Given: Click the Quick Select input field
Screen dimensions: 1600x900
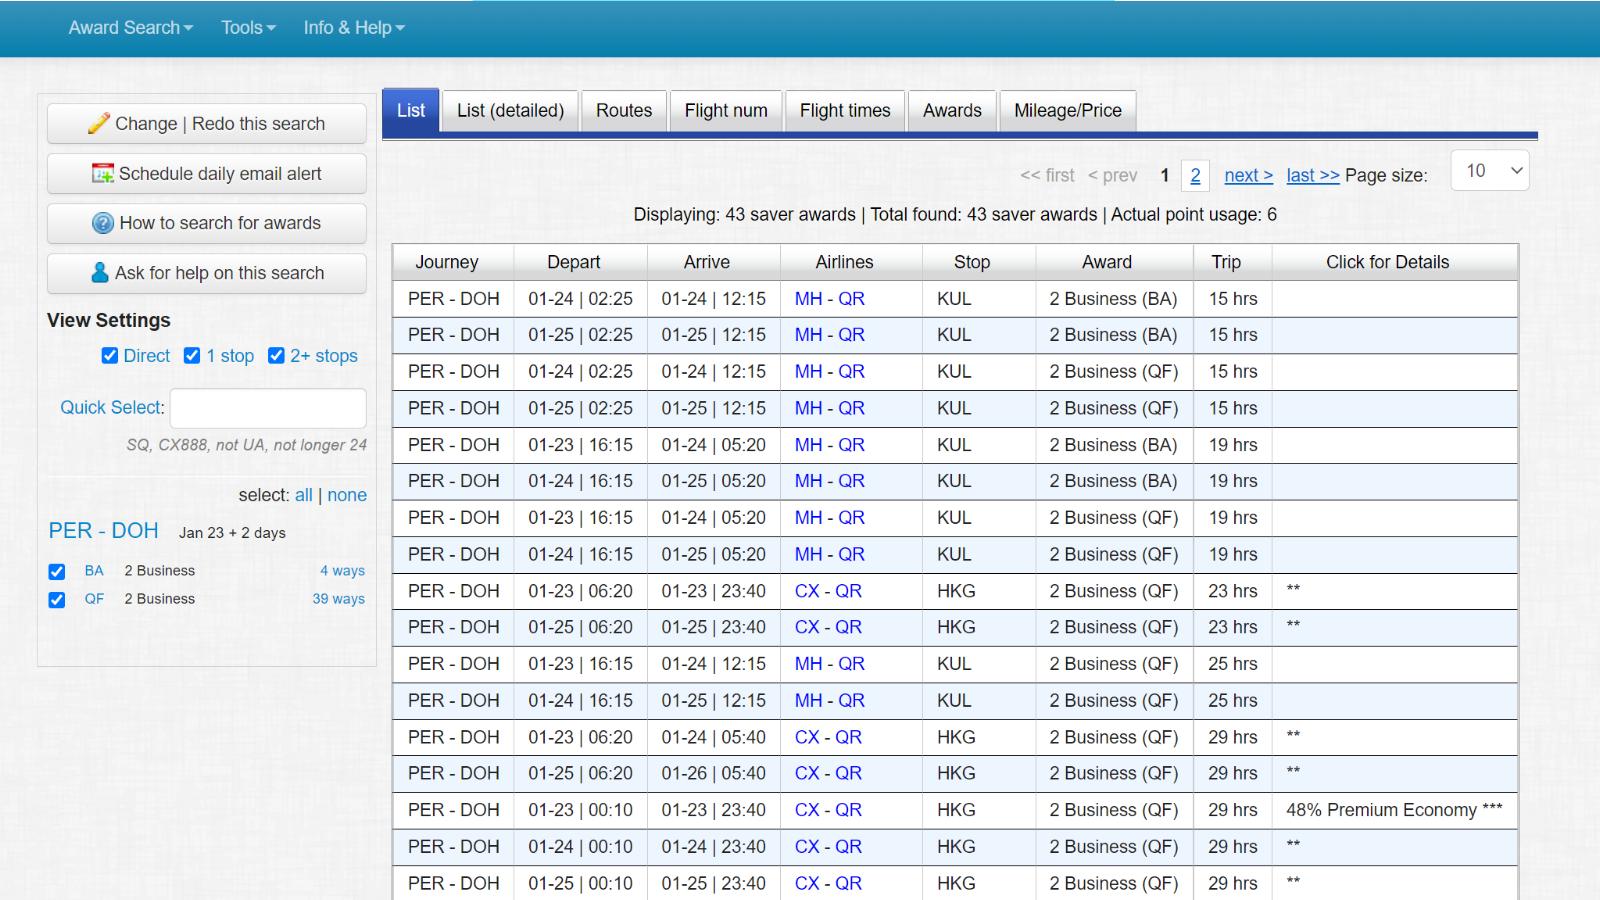Looking at the screenshot, I should (x=268, y=408).
